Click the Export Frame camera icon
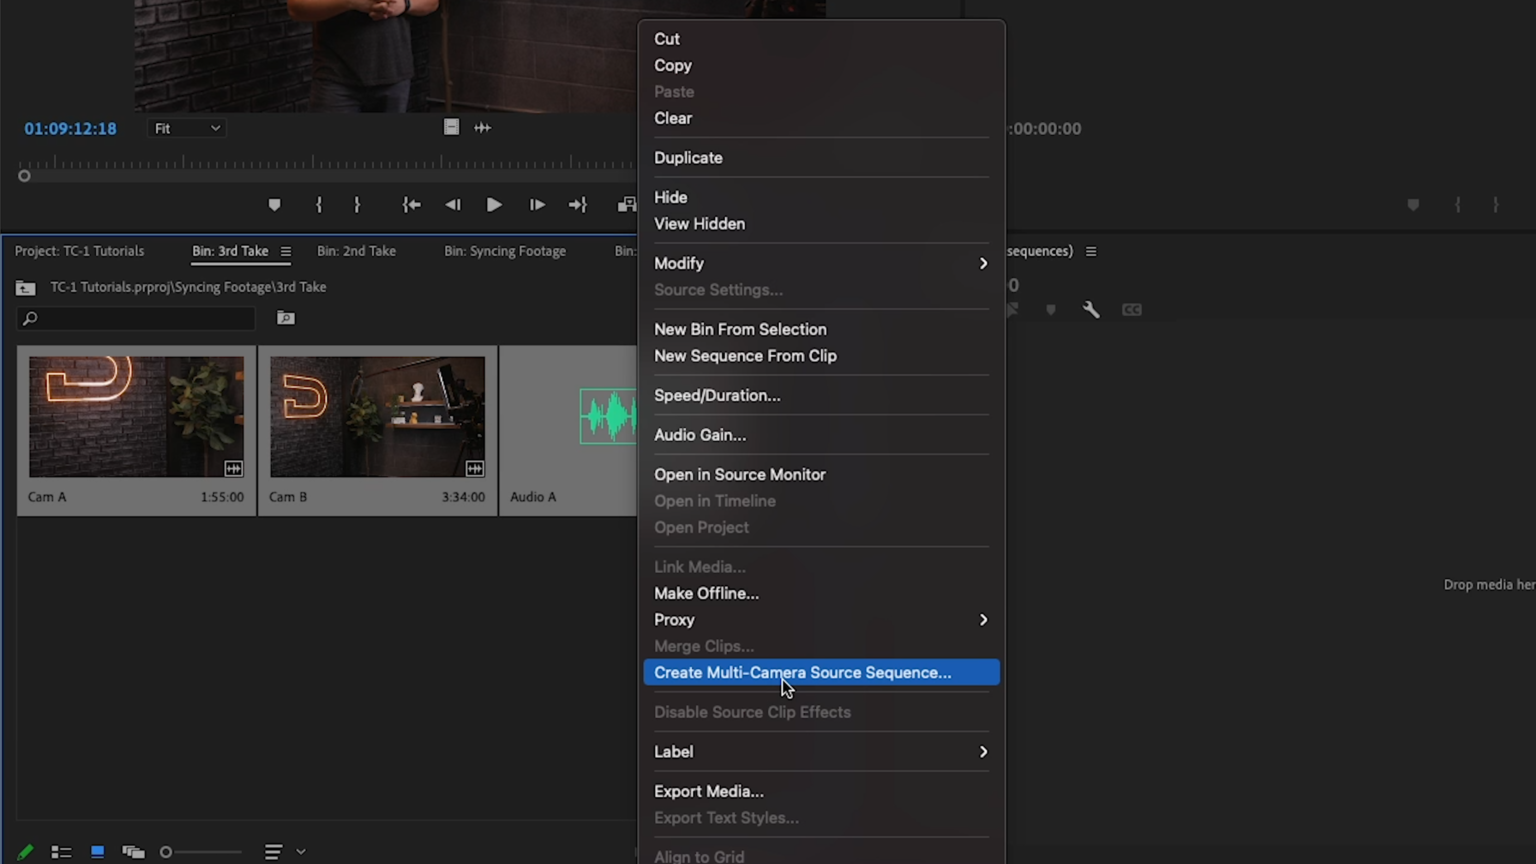This screenshot has width=1536, height=864. click(627, 204)
